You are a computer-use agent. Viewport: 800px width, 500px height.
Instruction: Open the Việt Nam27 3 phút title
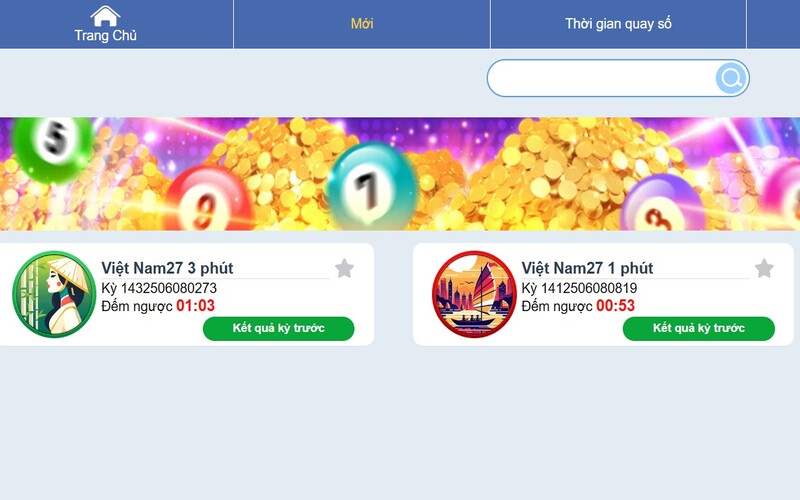click(x=167, y=268)
